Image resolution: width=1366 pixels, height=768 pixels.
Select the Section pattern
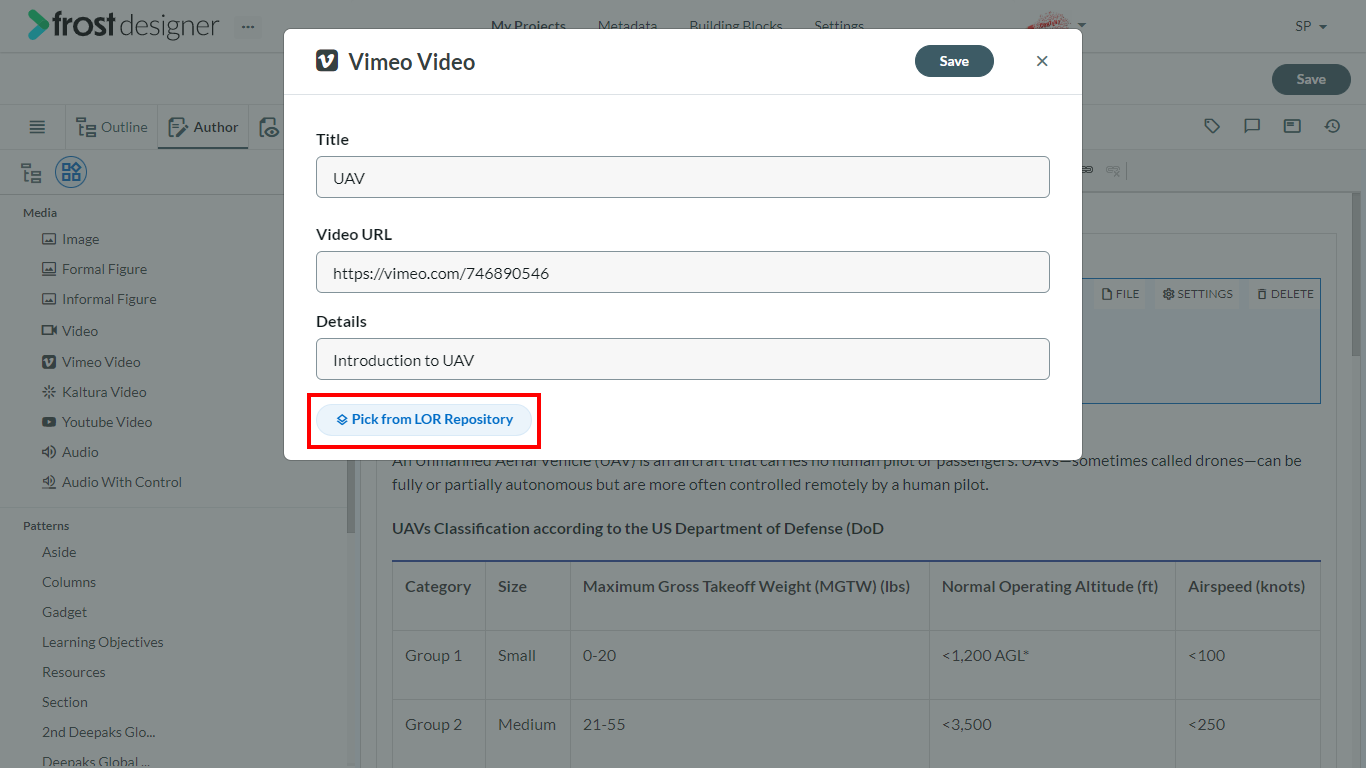tap(65, 702)
